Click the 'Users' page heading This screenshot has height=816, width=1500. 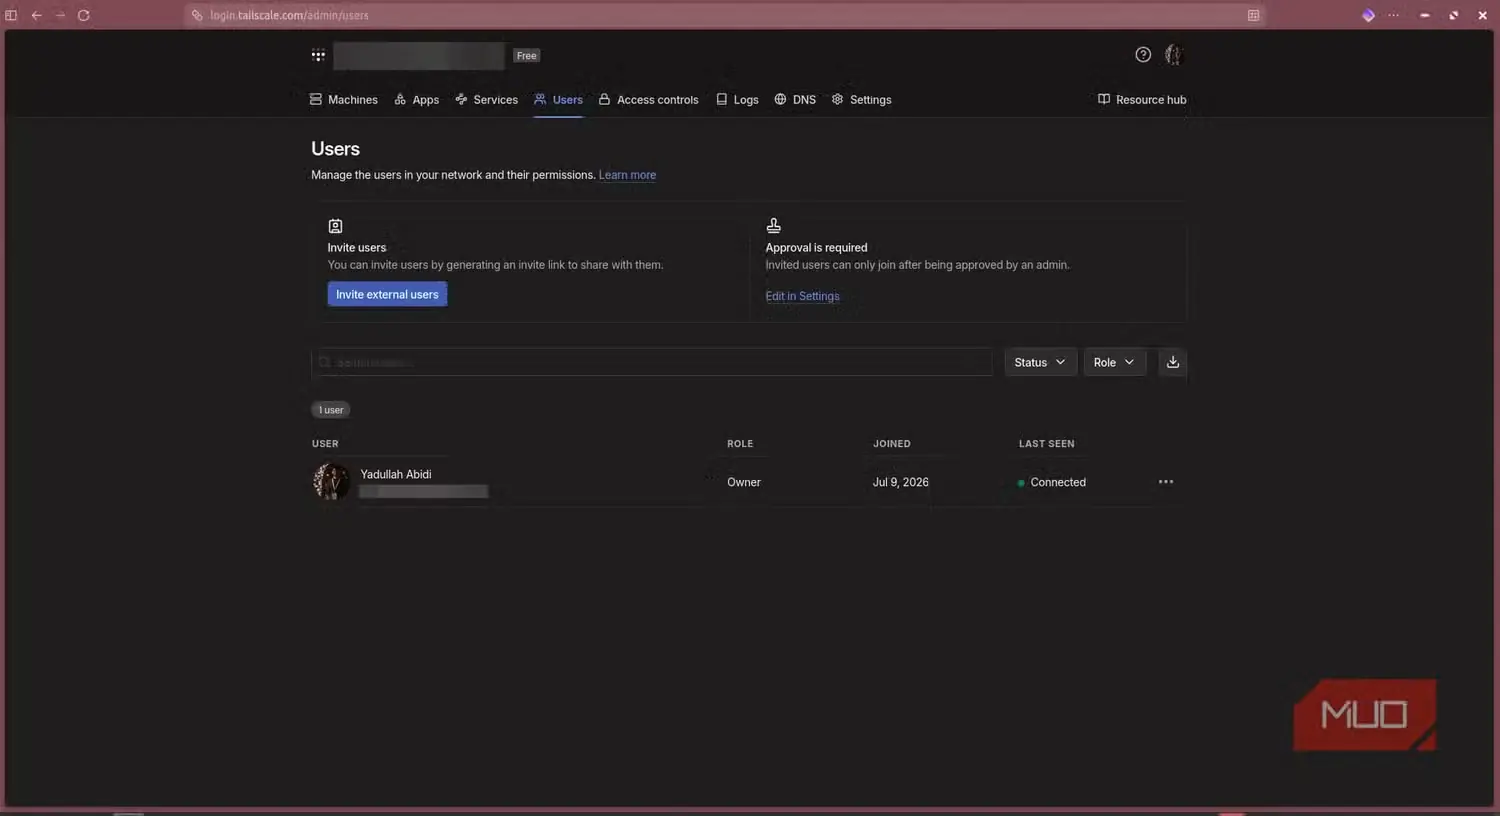pos(335,149)
